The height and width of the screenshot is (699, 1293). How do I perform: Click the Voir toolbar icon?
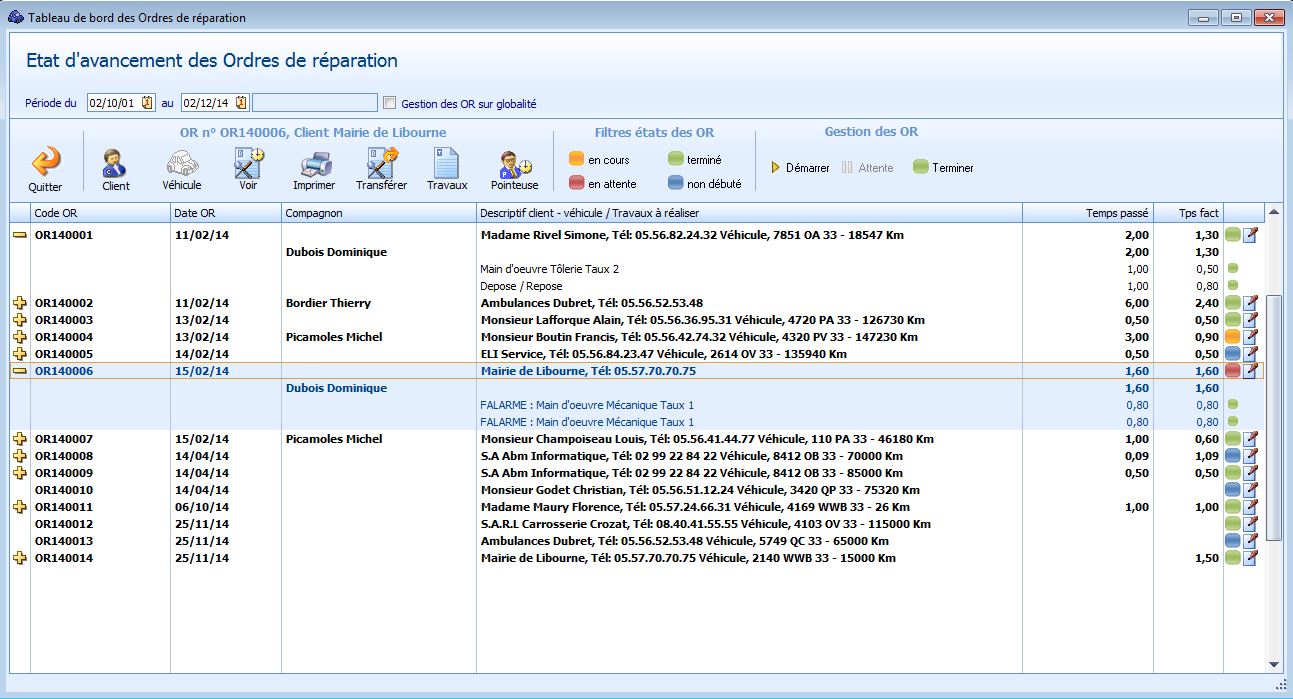point(248,162)
